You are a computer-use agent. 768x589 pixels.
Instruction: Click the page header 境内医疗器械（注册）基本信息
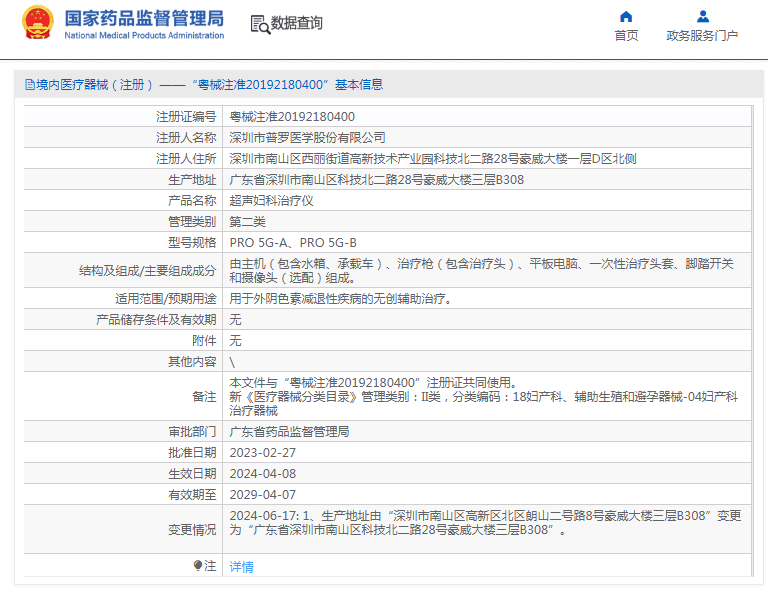204,85
